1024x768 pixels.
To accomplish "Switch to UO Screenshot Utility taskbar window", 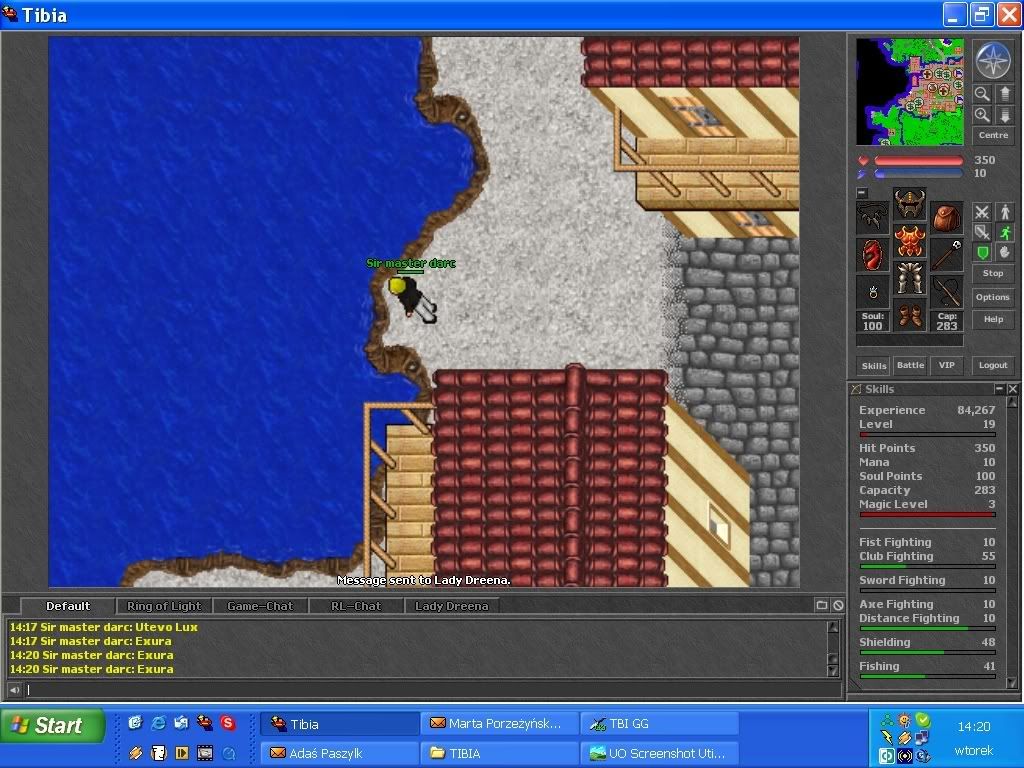I will coord(660,753).
